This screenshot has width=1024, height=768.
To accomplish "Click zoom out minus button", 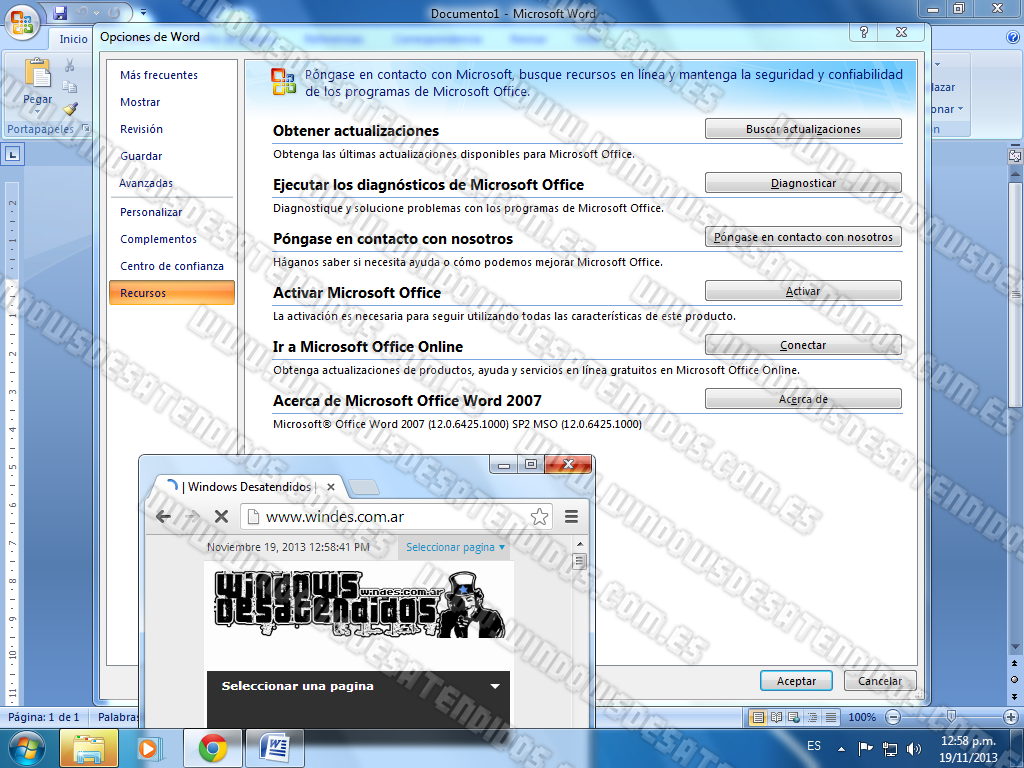I will (x=893, y=717).
